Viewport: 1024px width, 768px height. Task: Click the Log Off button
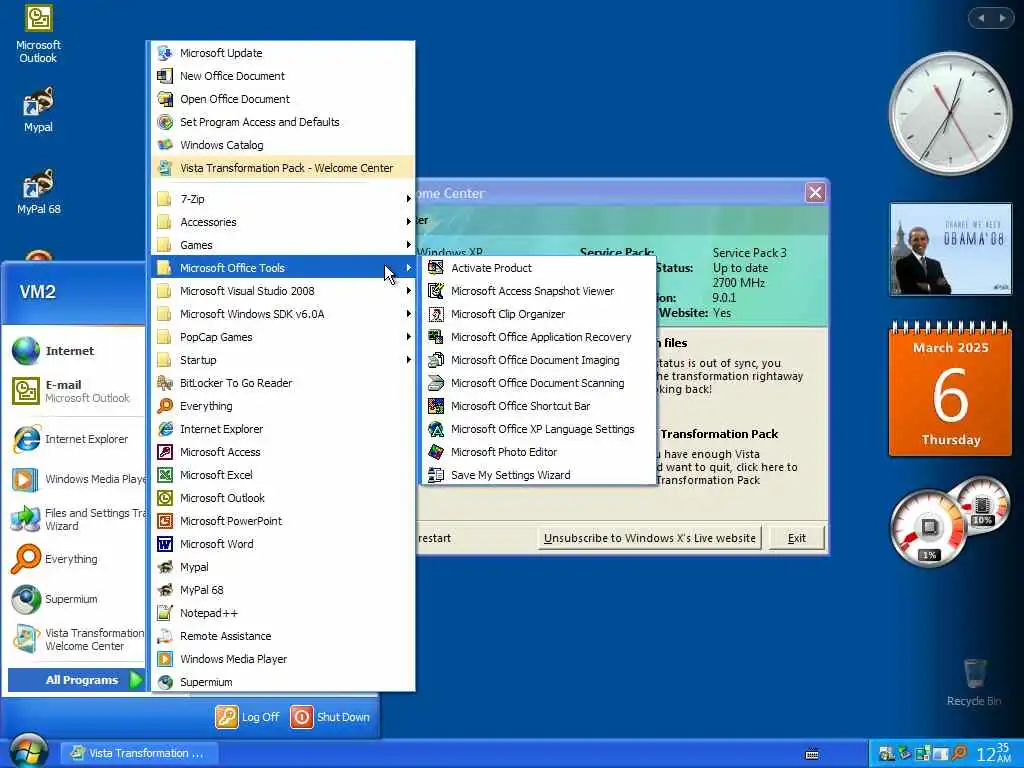click(x=248, y=716)
